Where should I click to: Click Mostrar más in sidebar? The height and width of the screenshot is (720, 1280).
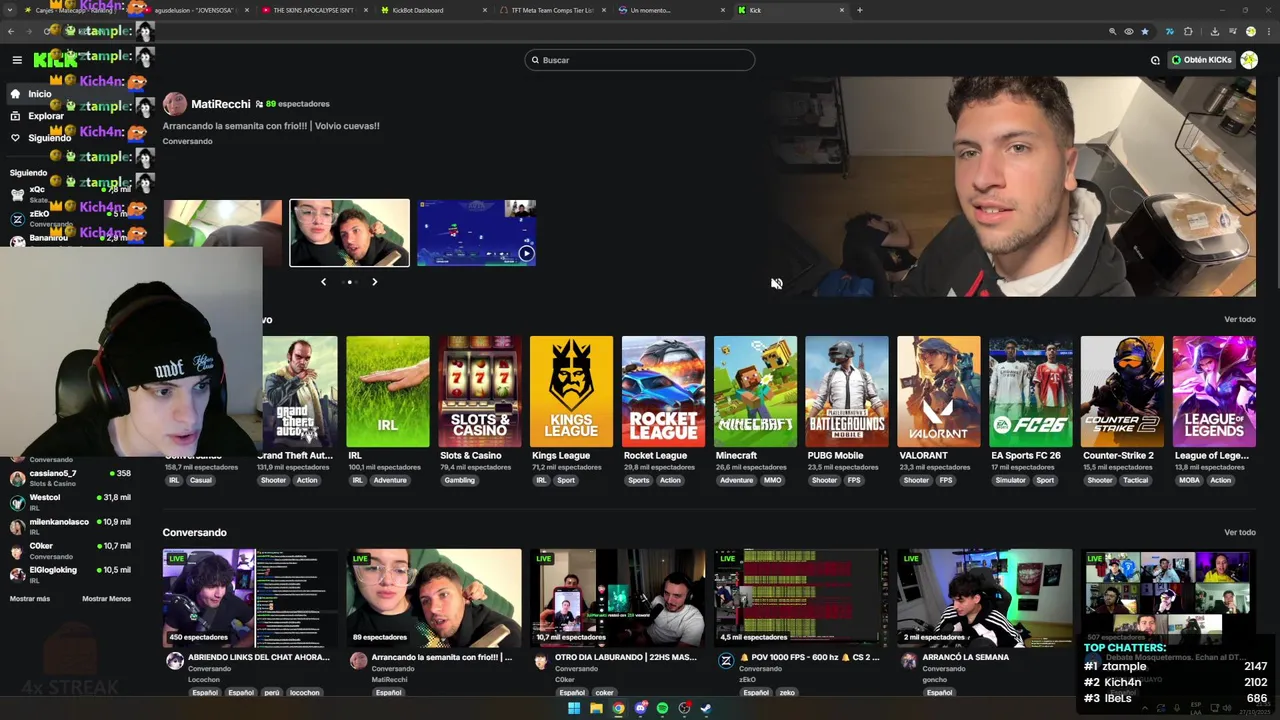(x=30, y=599)
